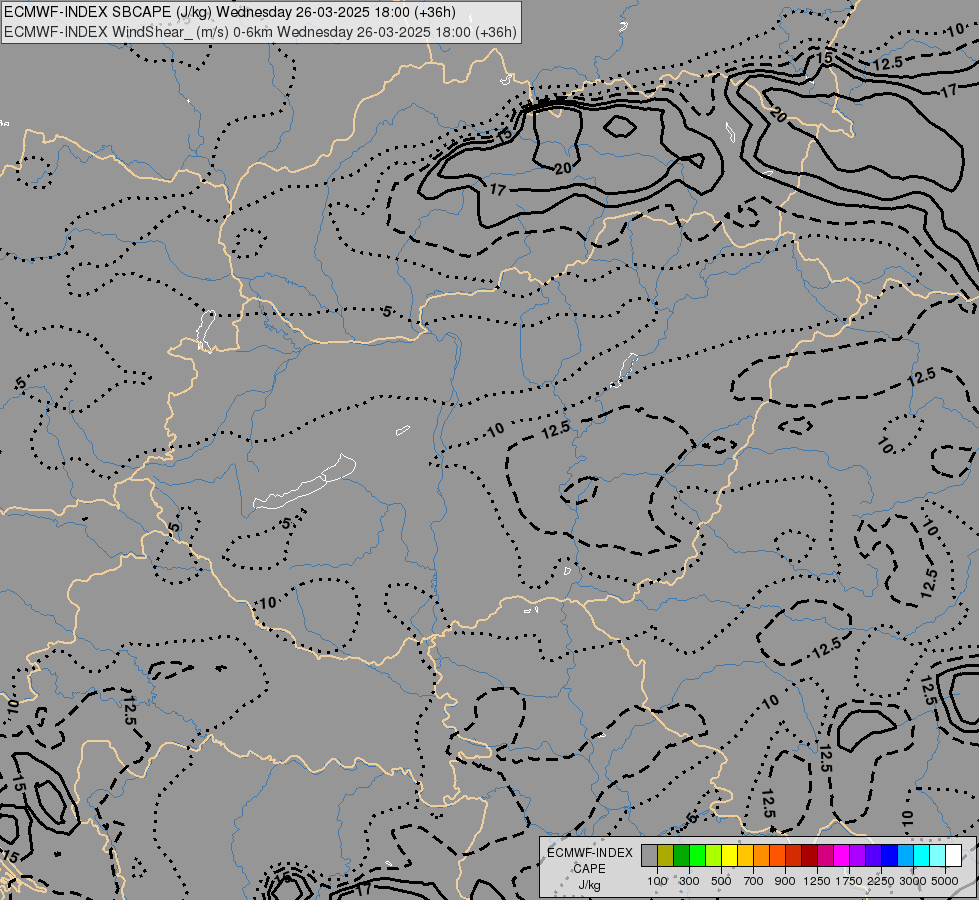Click the legend value 100
This screenshot has width=979, height=900.
point(657,881)
